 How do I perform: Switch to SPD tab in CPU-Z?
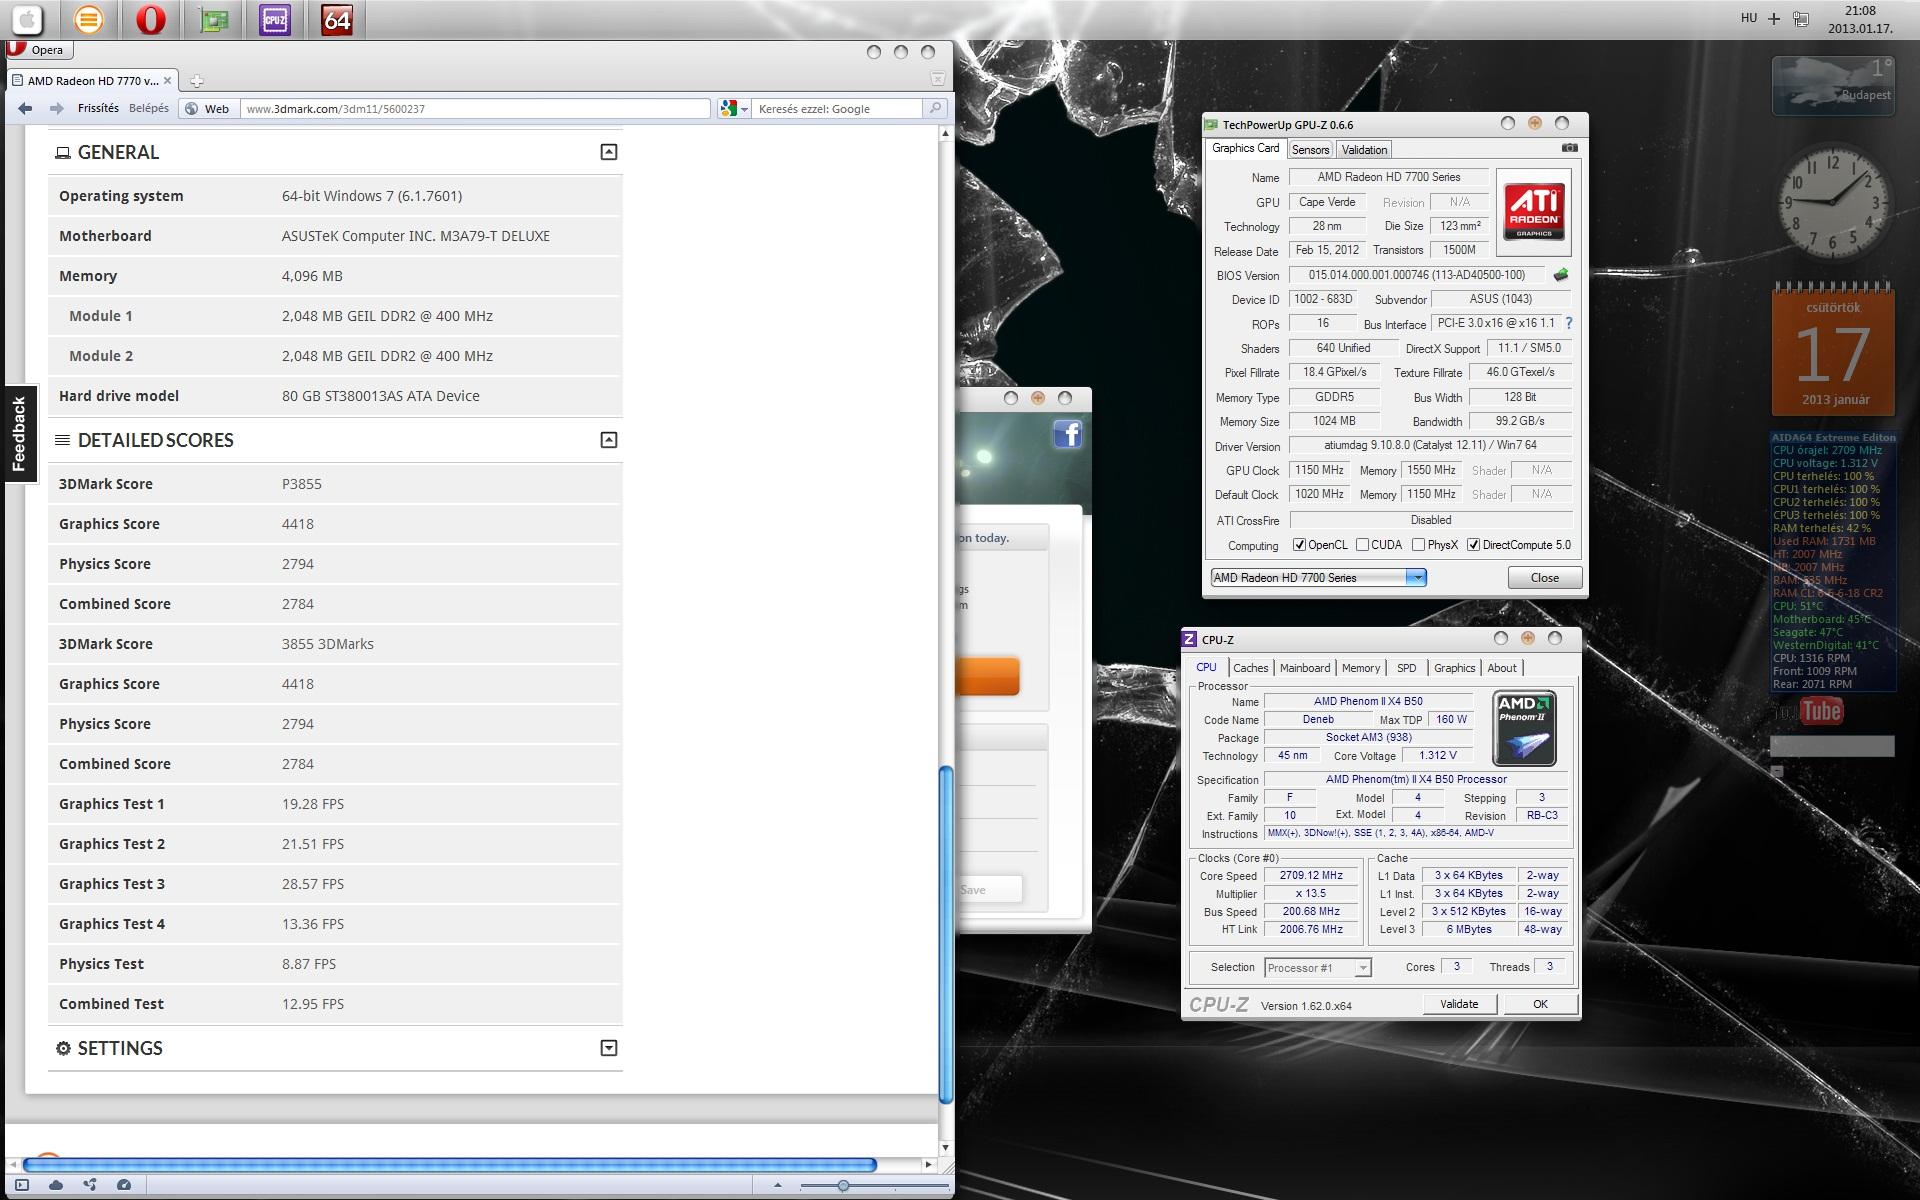pos(1406,668)
